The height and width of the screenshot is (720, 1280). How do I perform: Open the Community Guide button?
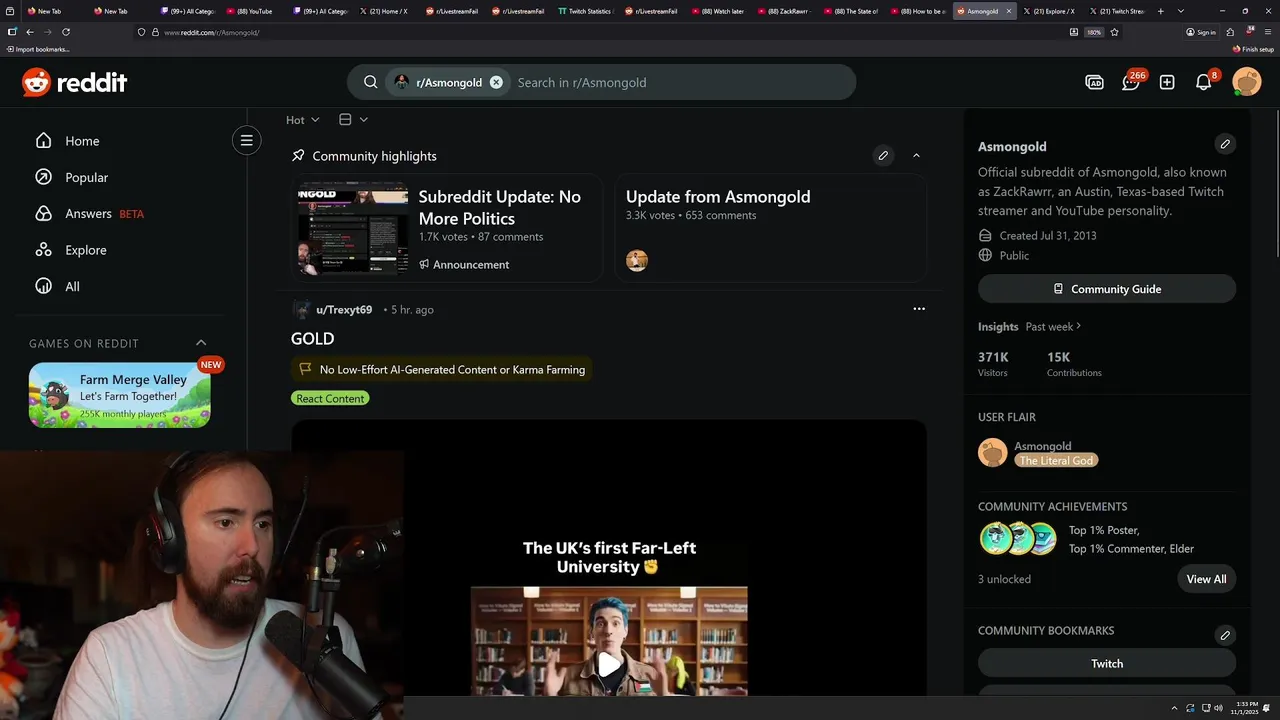1107,289
